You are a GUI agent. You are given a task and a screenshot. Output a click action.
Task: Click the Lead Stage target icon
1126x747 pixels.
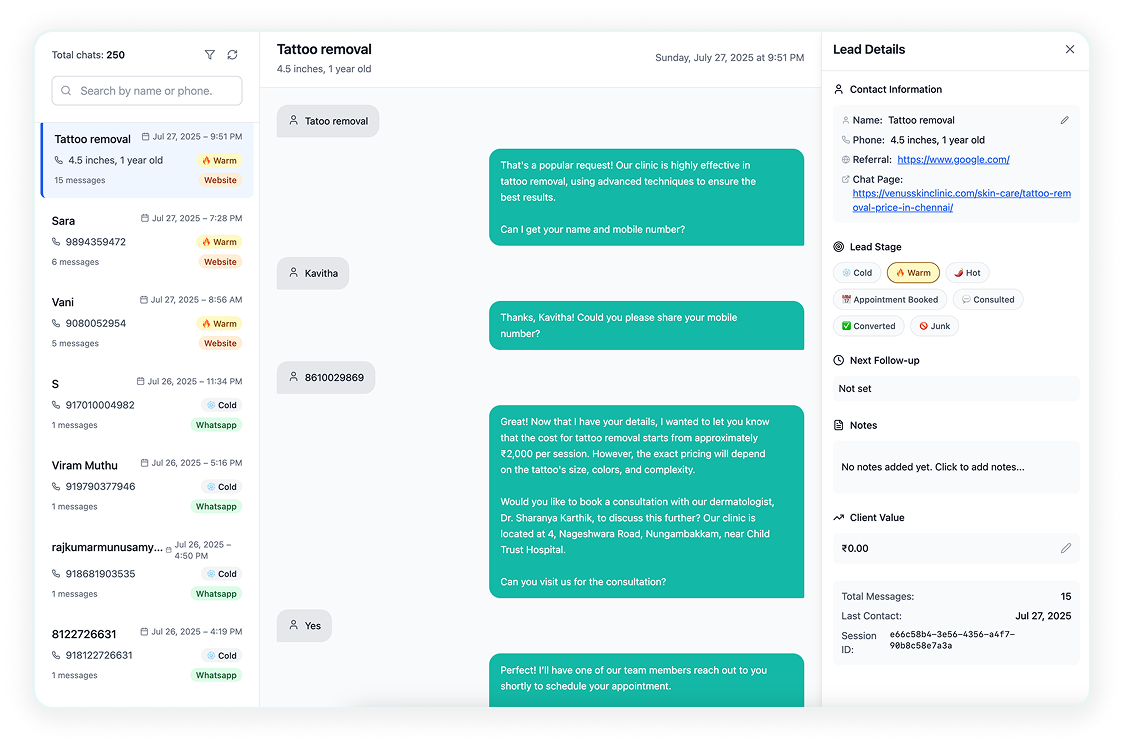click(x=838, y=247)
